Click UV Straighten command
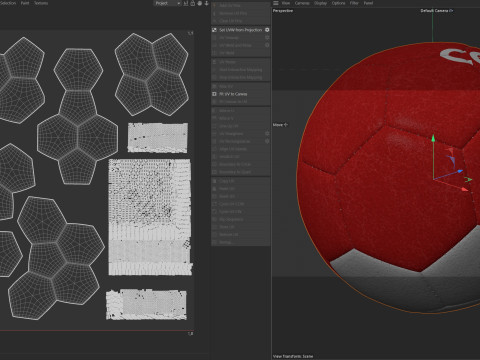The width and height of the screenshot is (480, 360). pos(231,133)
